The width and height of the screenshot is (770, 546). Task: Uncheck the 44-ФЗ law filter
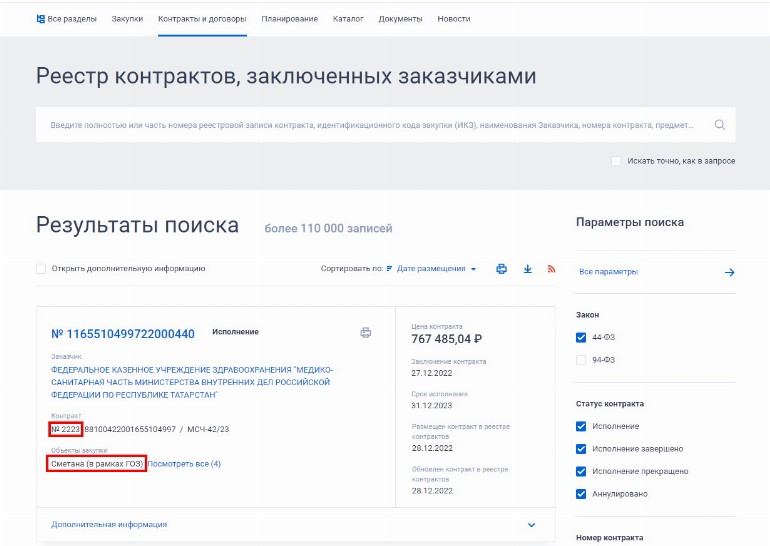[581, 337]
